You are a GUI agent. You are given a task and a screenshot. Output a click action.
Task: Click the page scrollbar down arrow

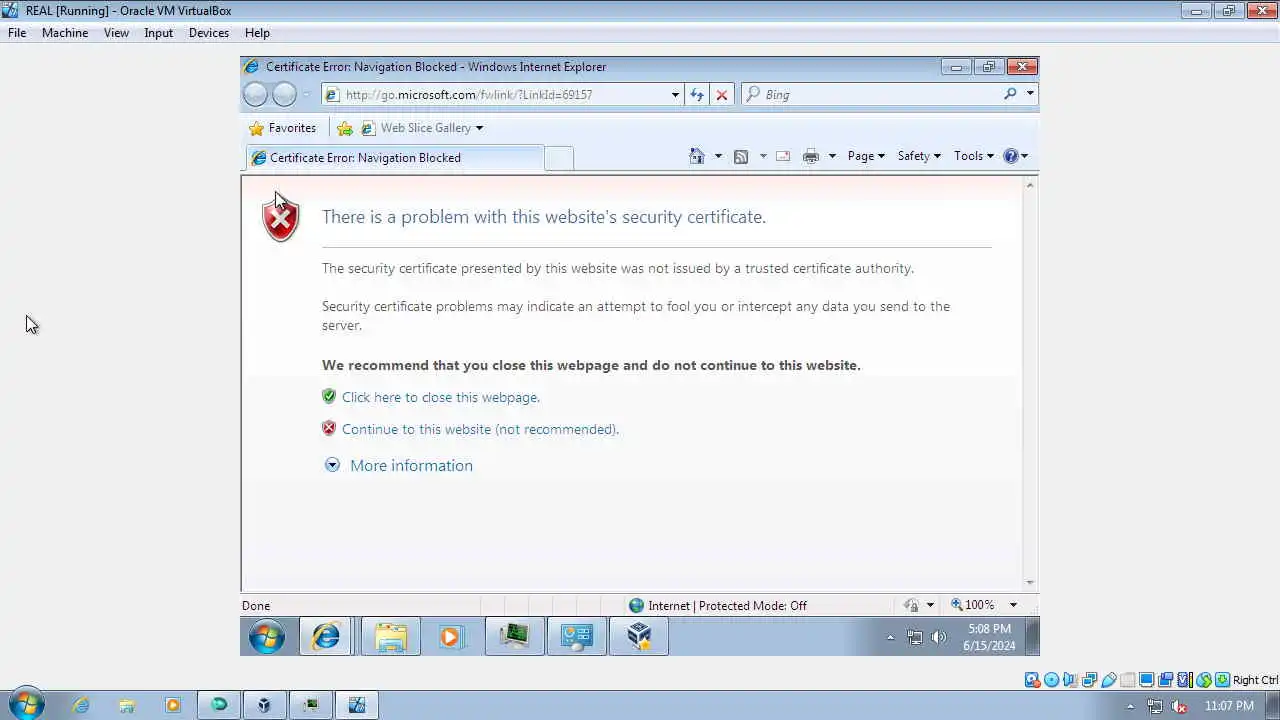(x=1030, y=583)
